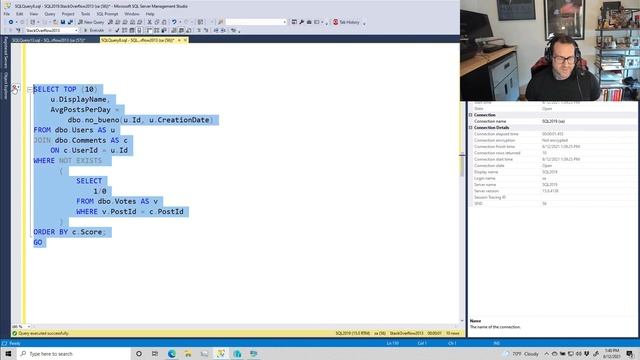
Task: Collapse the Connection Details category
Action: [x=471, y=128]
